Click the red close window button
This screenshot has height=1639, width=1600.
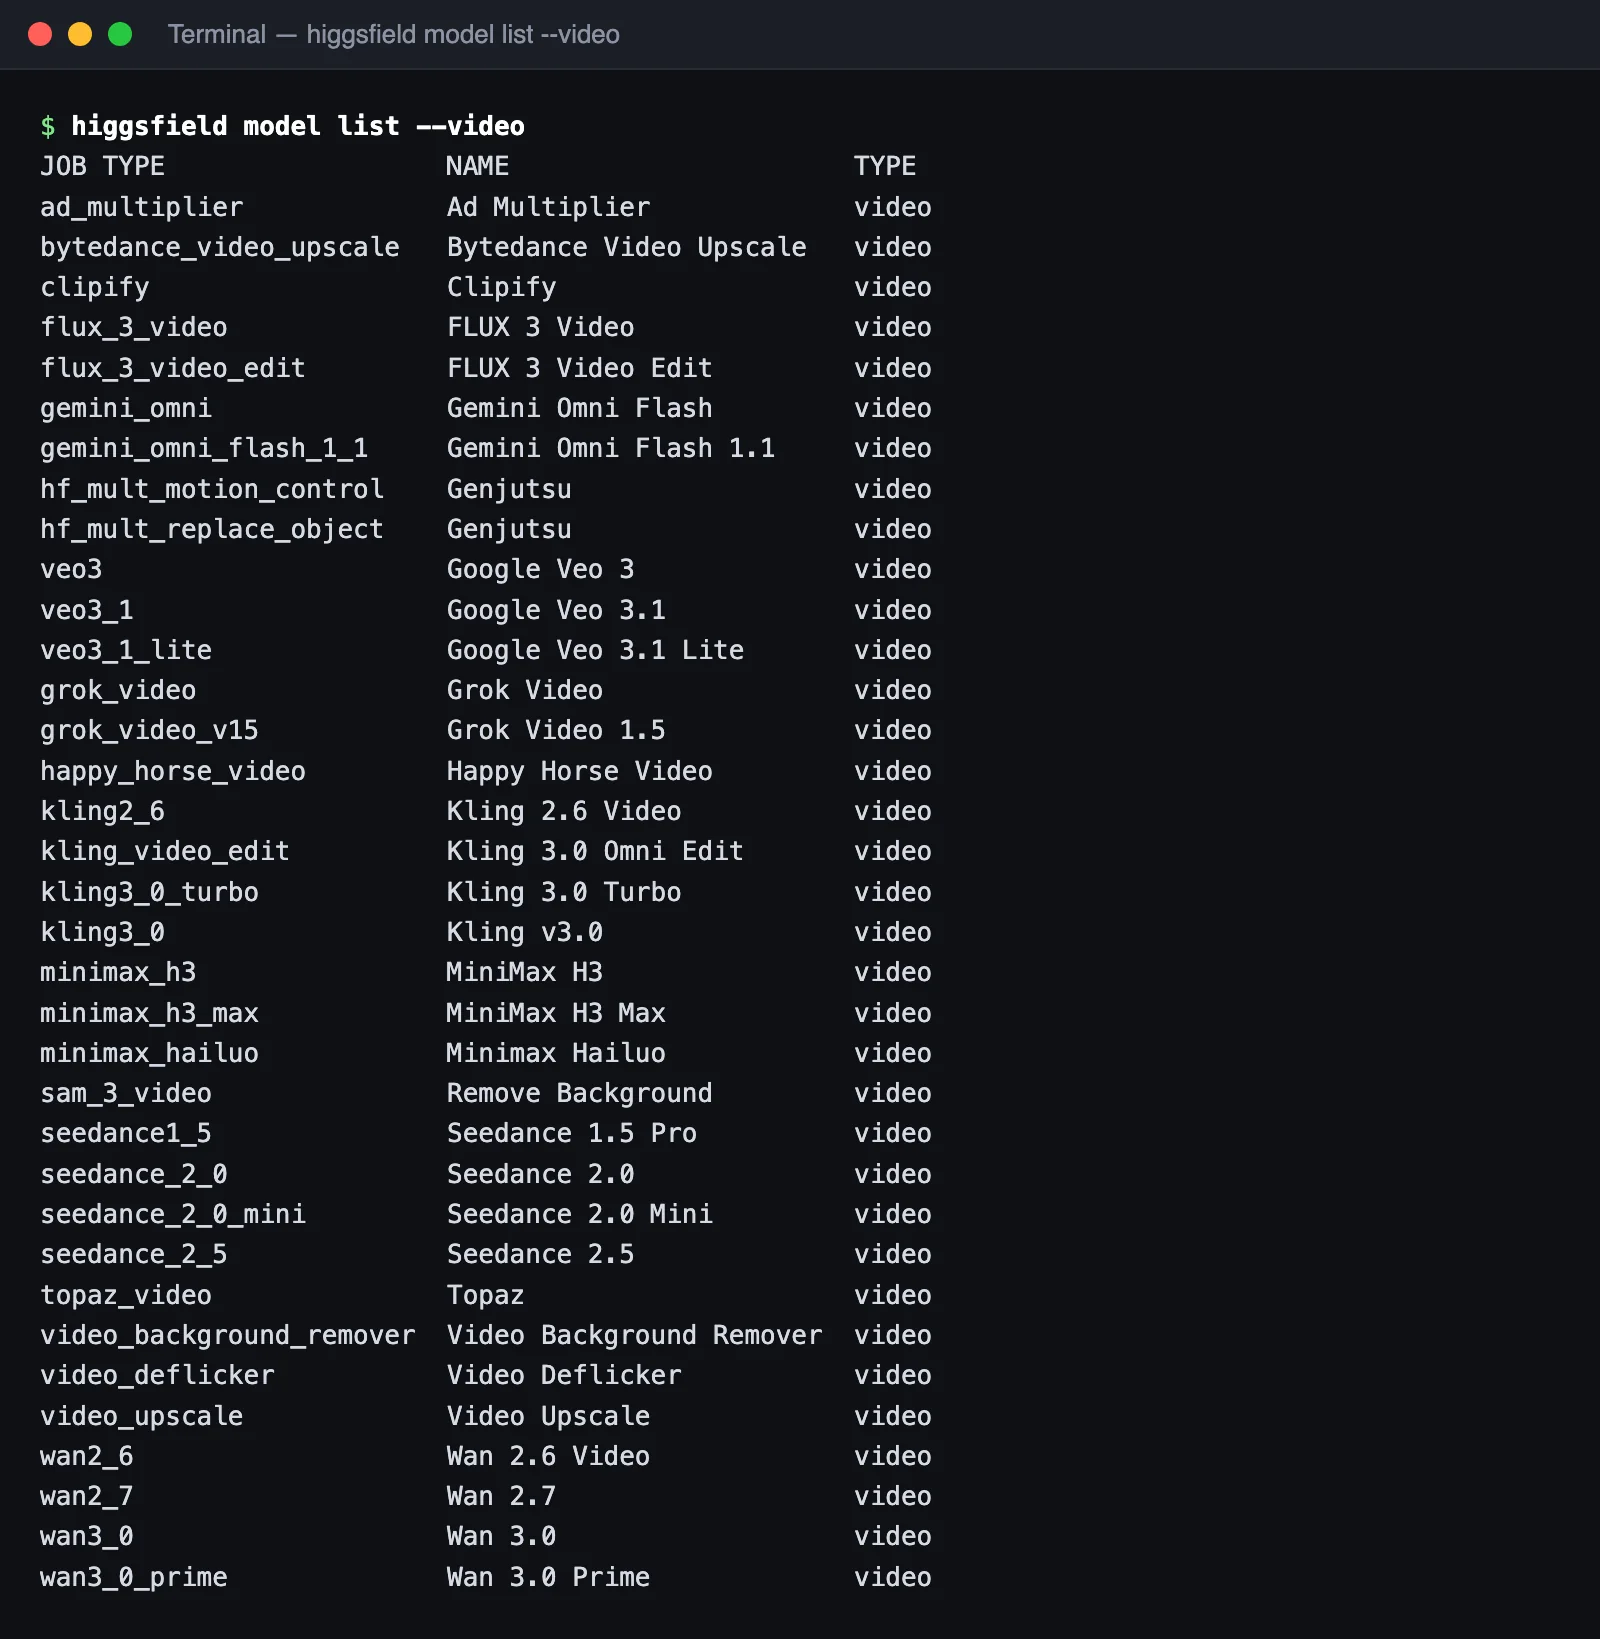click(40, 34)
